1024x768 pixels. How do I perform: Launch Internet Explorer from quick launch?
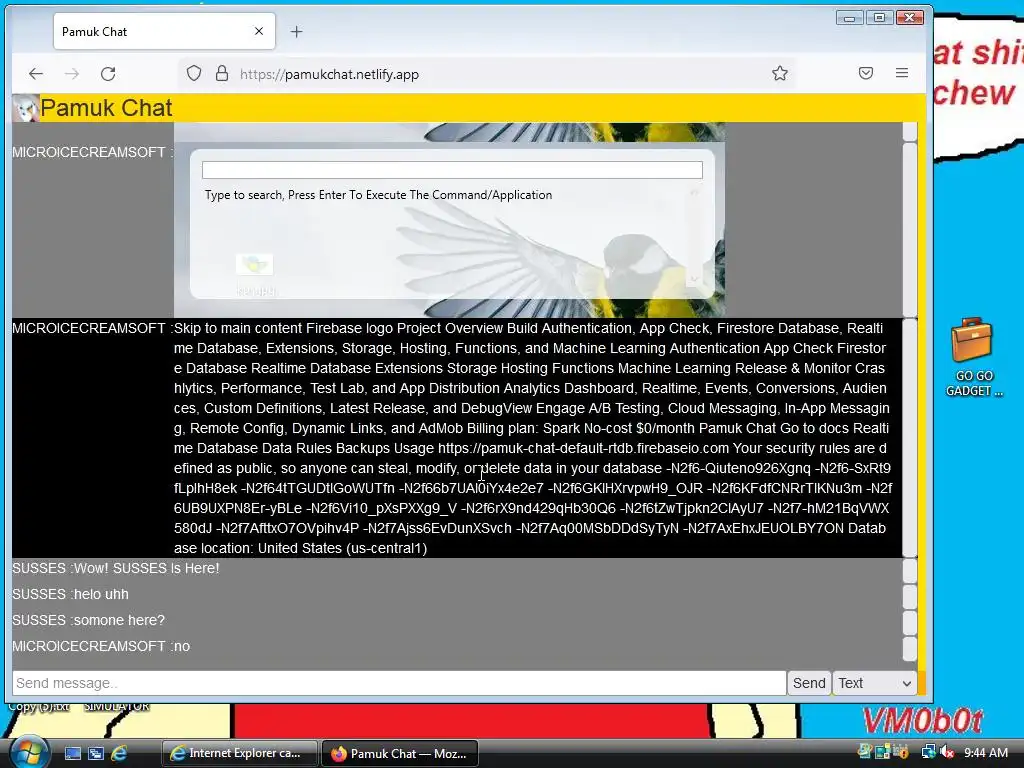[x=120, y=753]
